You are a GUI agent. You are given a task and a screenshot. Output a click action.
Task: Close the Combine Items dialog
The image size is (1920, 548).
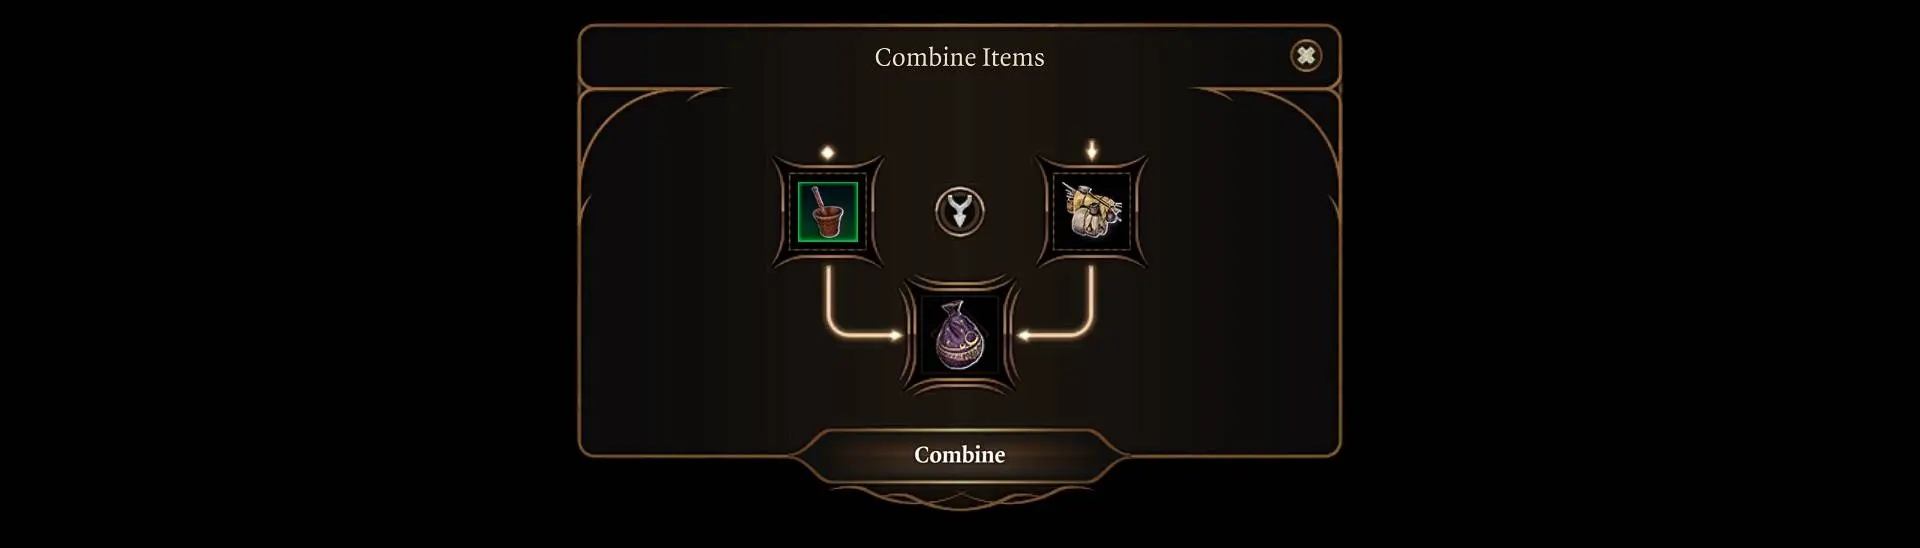coord(1305,56)
